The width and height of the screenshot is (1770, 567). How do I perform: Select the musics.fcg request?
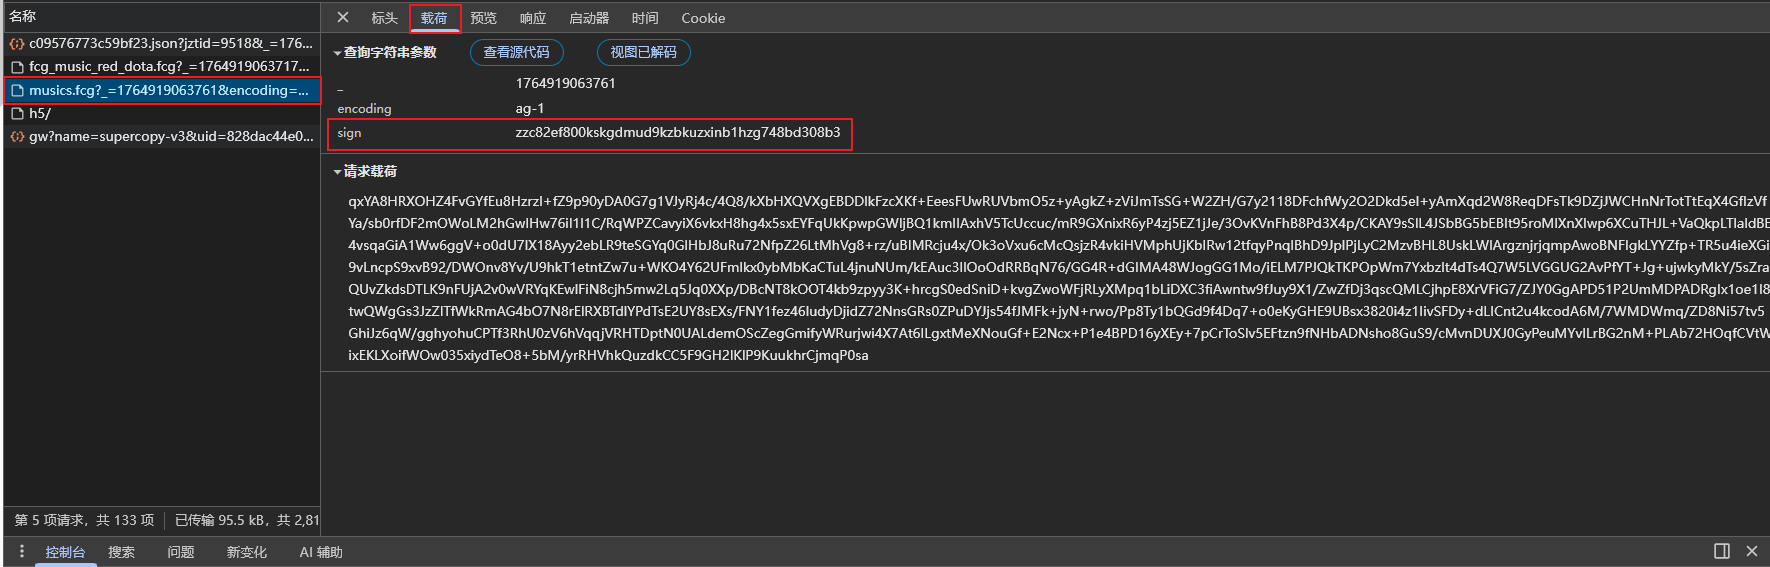(162, 90)
